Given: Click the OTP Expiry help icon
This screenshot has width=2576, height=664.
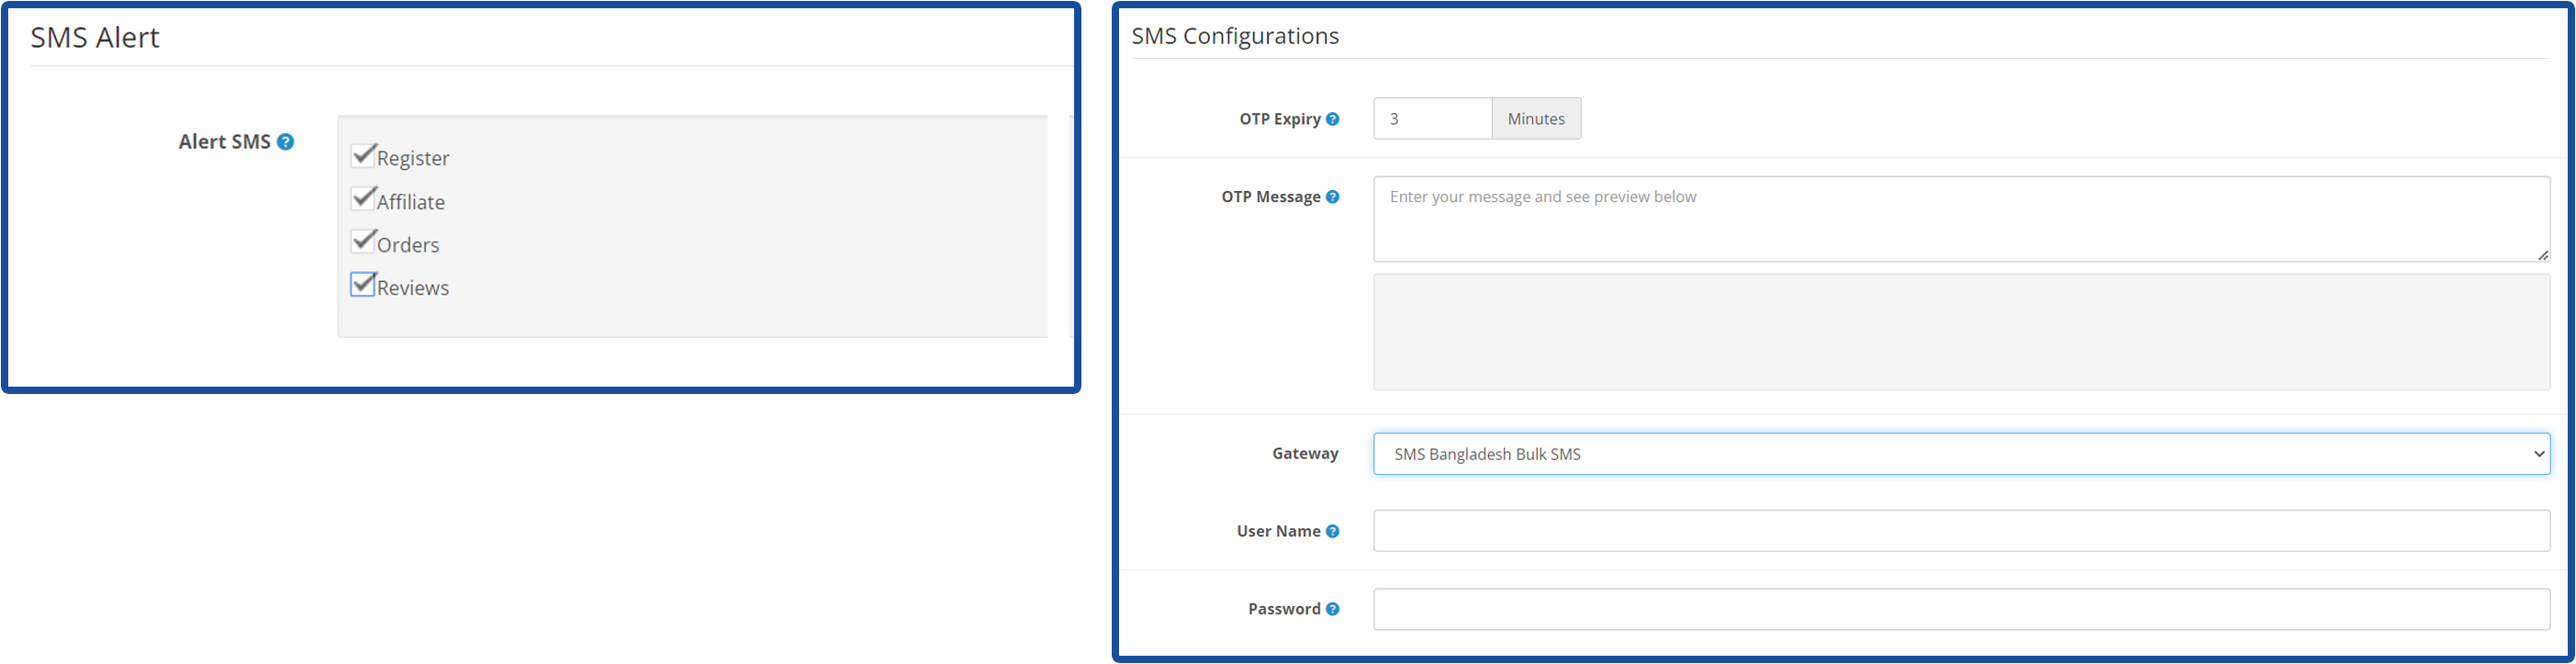Looking at the screenshot, I should 1332,119.
